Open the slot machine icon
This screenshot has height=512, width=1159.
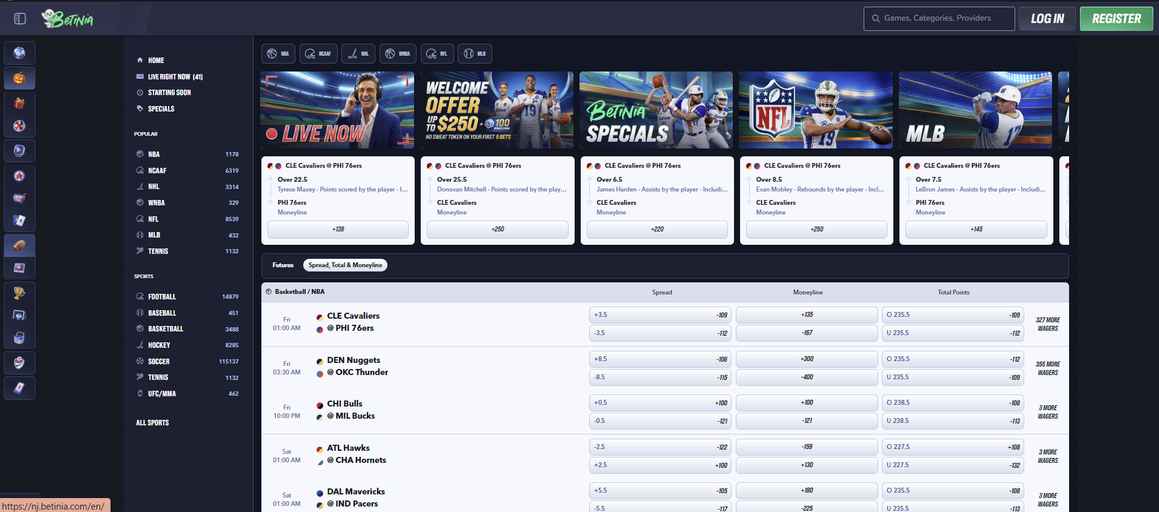19,198
